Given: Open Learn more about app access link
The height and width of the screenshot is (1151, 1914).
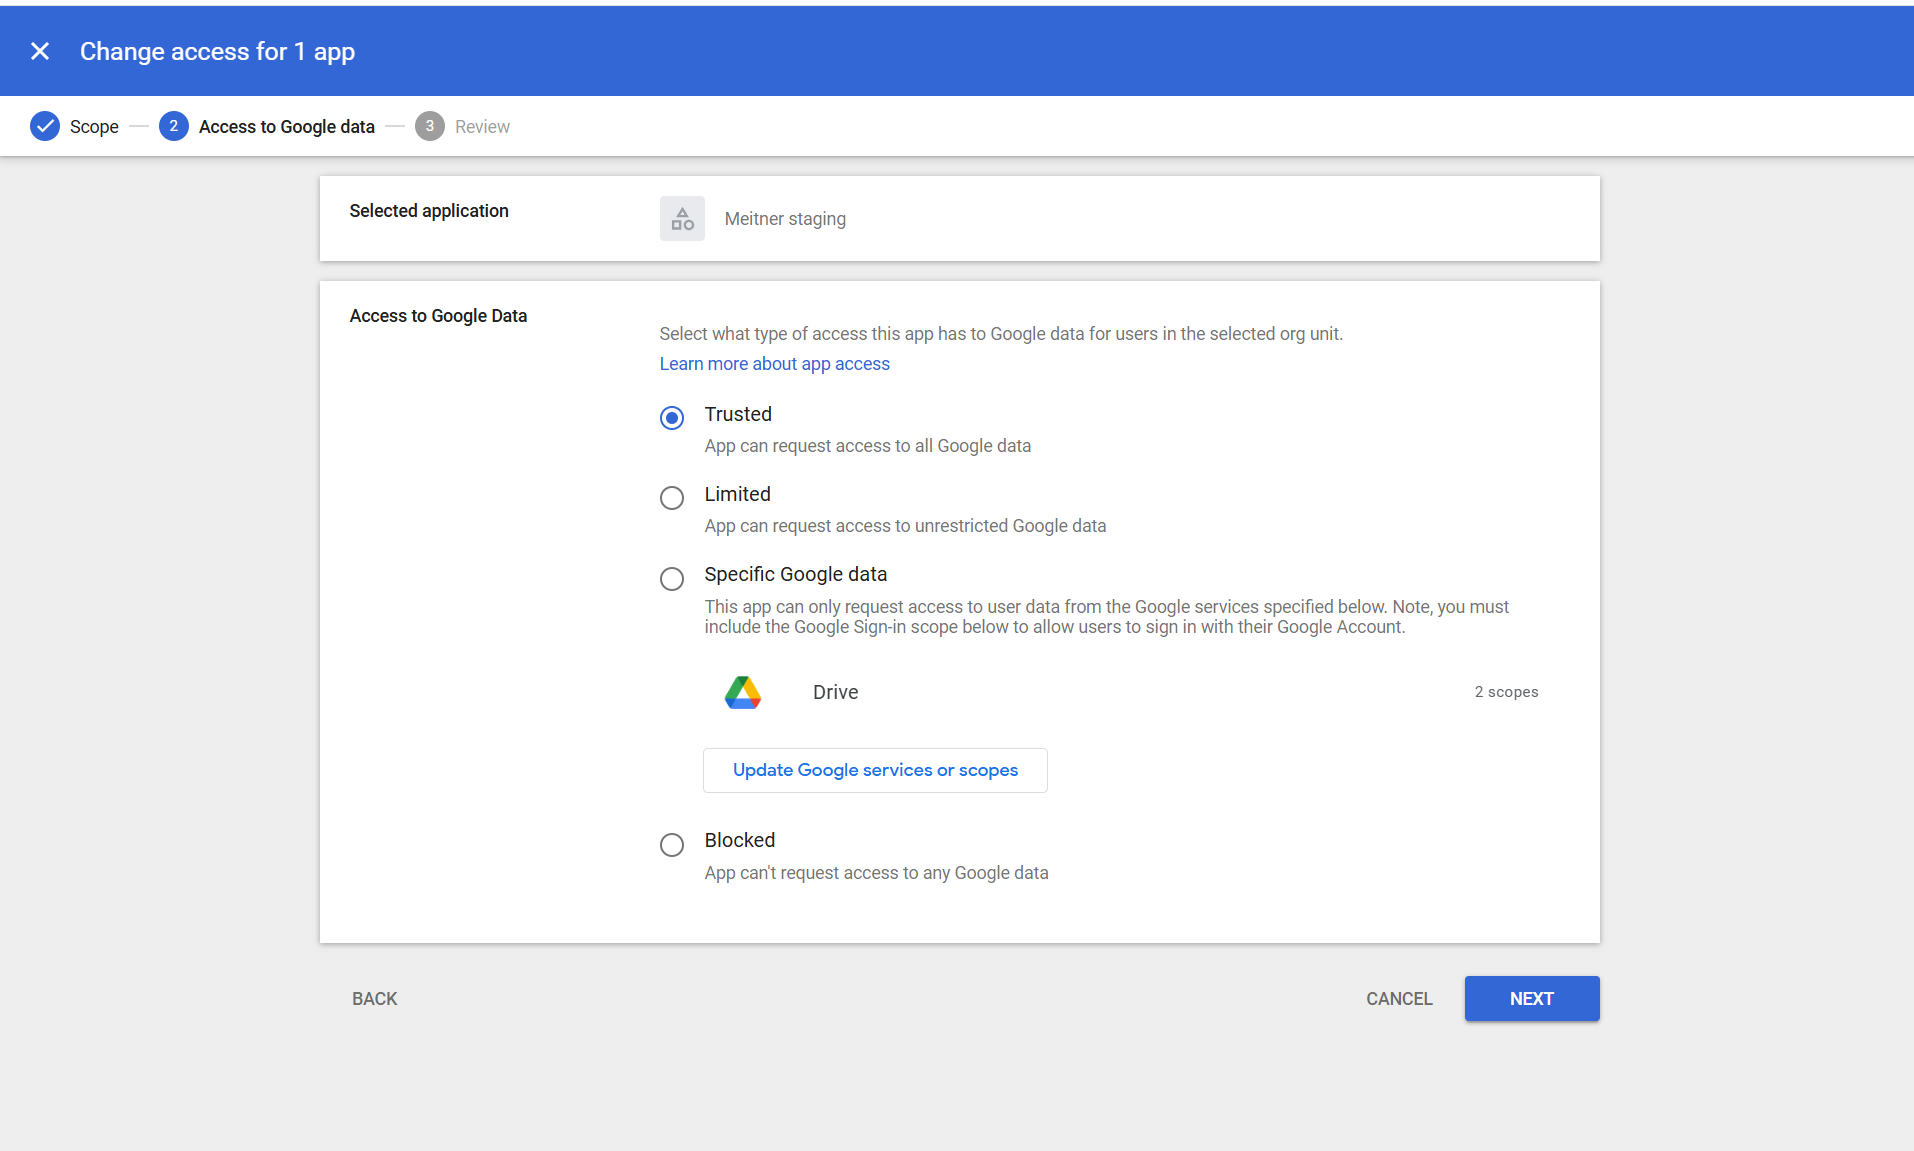Looking at the screenshot, I should [774, 364].
